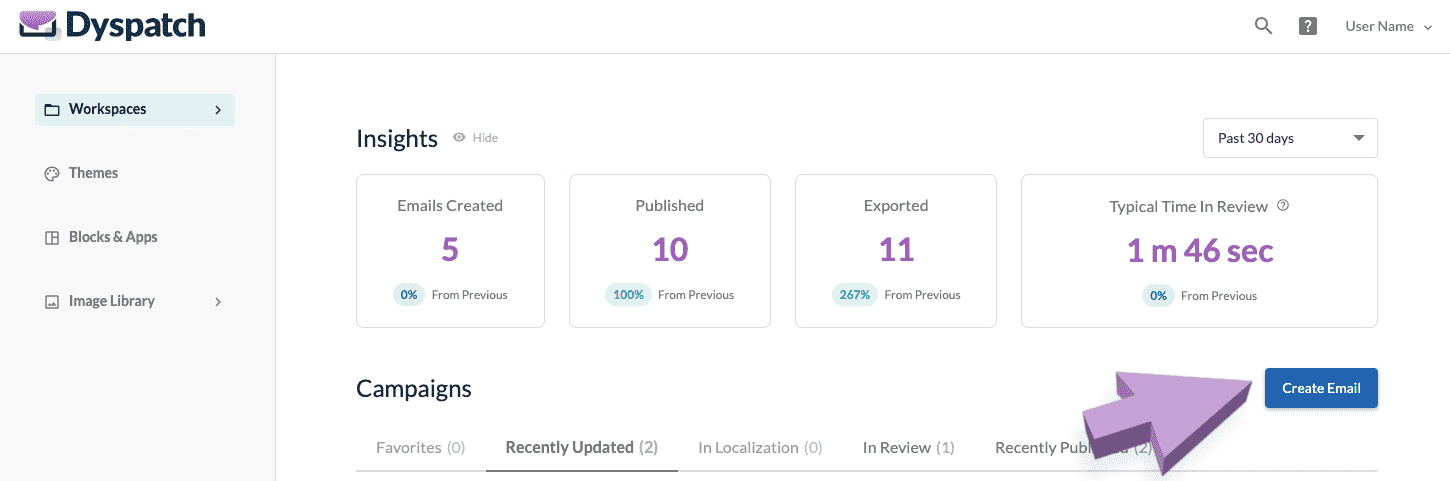The width and height of the screenshot is (1450, 481).
Task: Expand the Image Library chevron
Action: pyautogui.click(x=218, y=302)
